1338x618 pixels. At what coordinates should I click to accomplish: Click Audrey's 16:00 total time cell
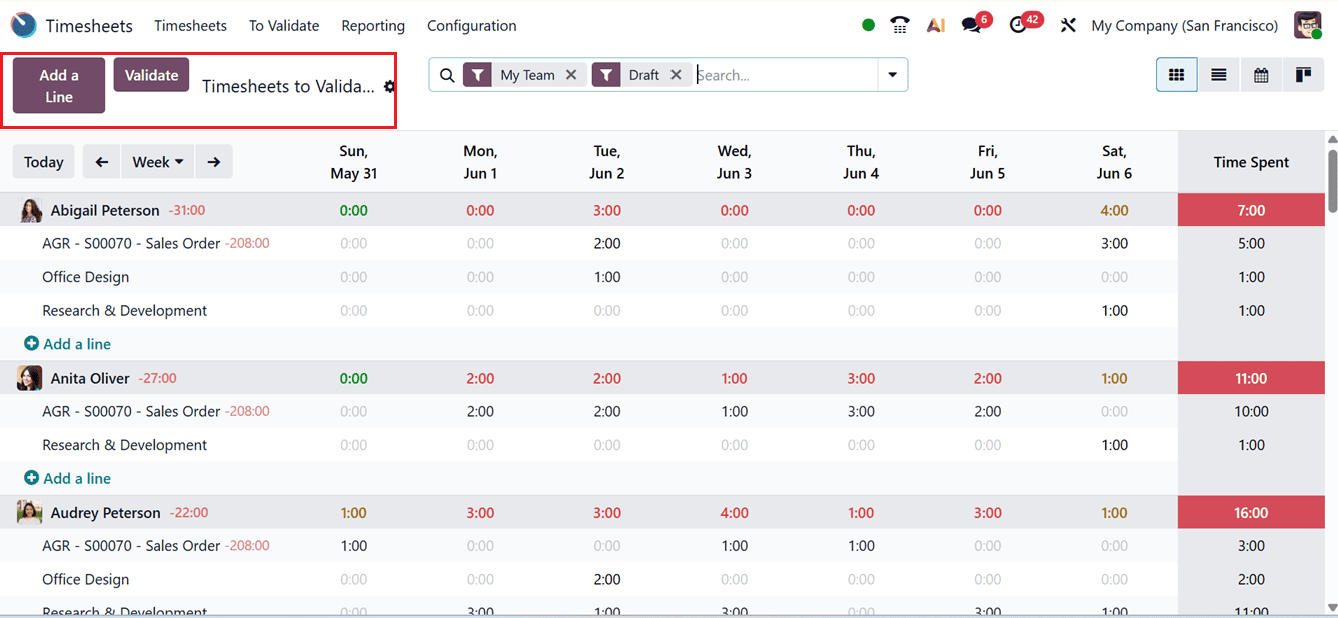1251,512
